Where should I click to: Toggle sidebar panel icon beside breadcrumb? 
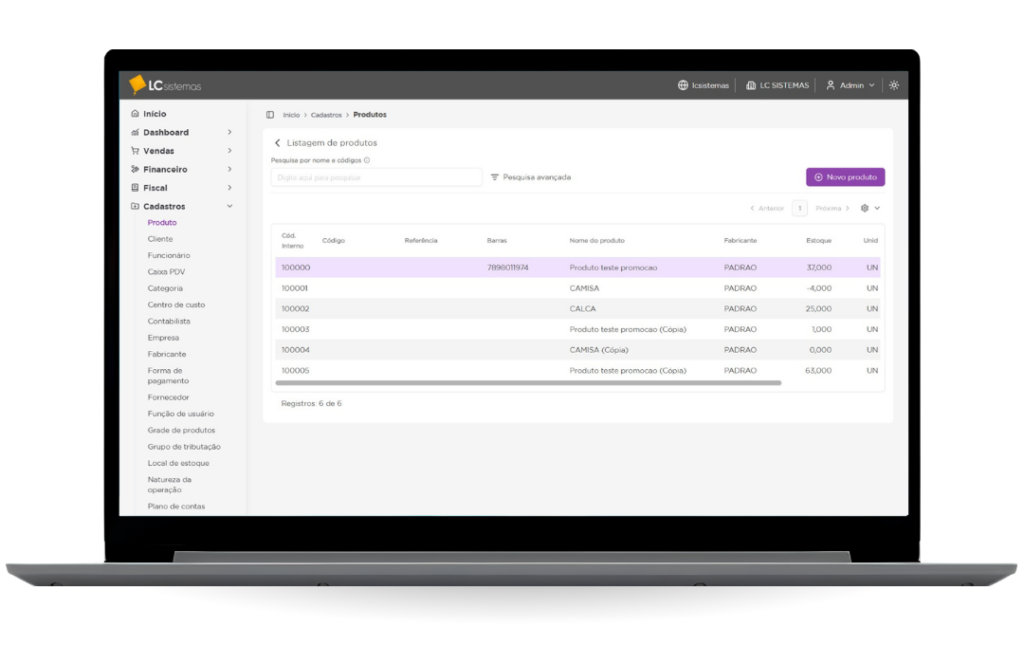click(x=270, y=115)
